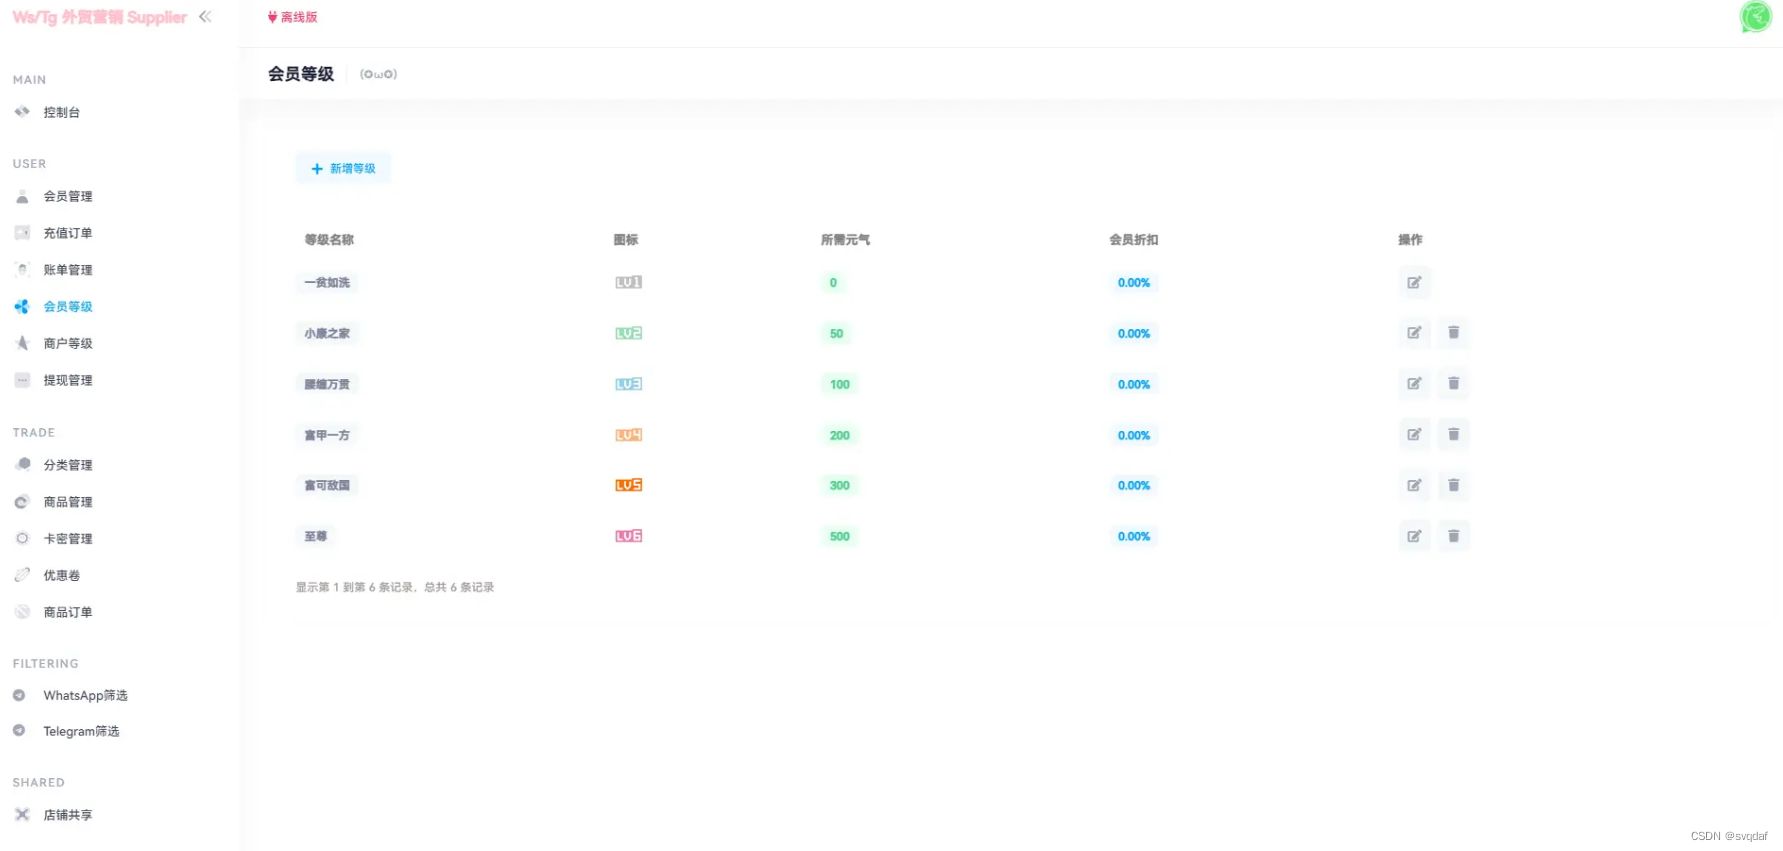Click the LV6 pink level badge
The height and width of the screenshot is (851, 1783).
click(x=628, y=537)
